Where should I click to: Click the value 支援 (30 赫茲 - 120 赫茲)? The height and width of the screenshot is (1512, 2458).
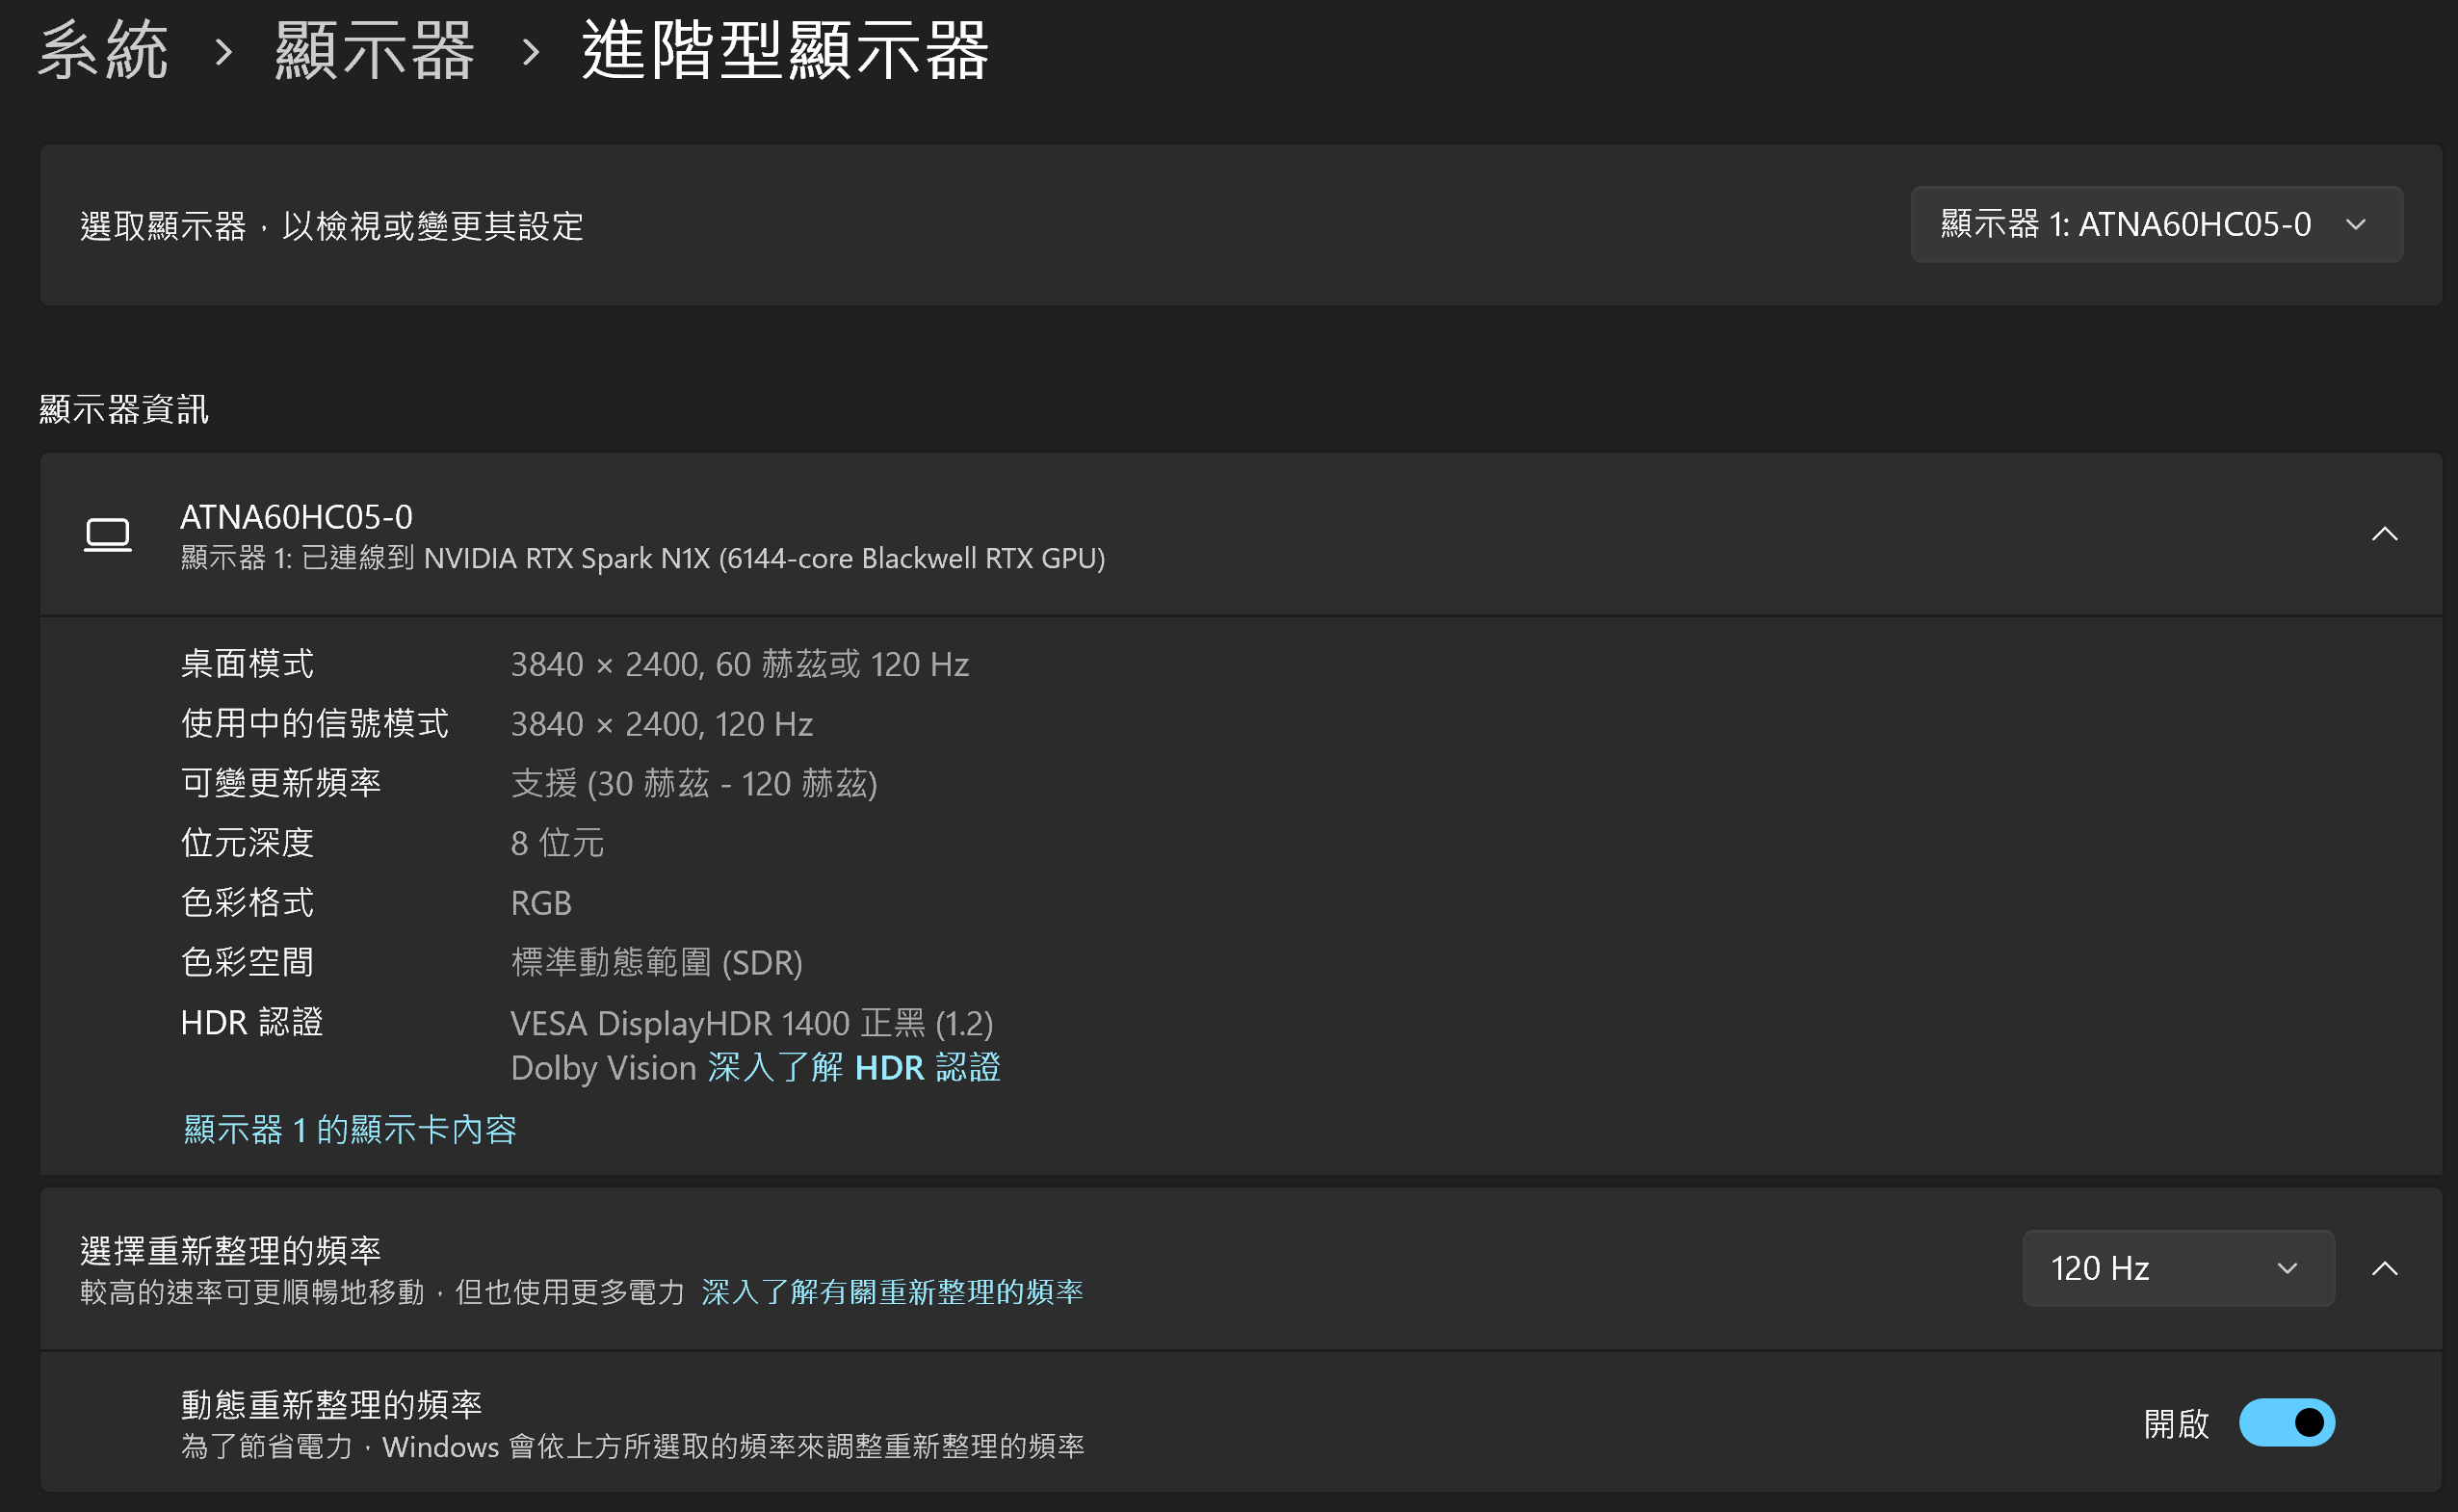[x=694, y=783]
